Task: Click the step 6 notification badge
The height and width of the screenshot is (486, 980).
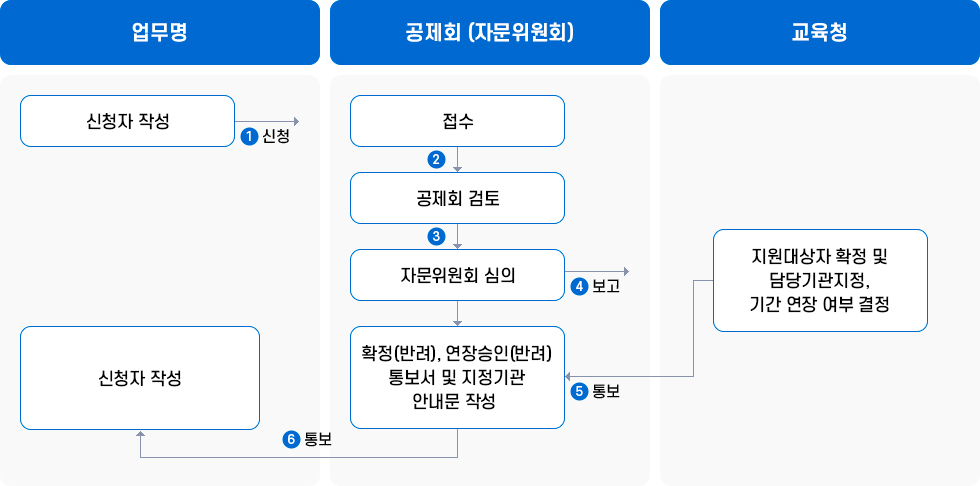Action: 292,439
